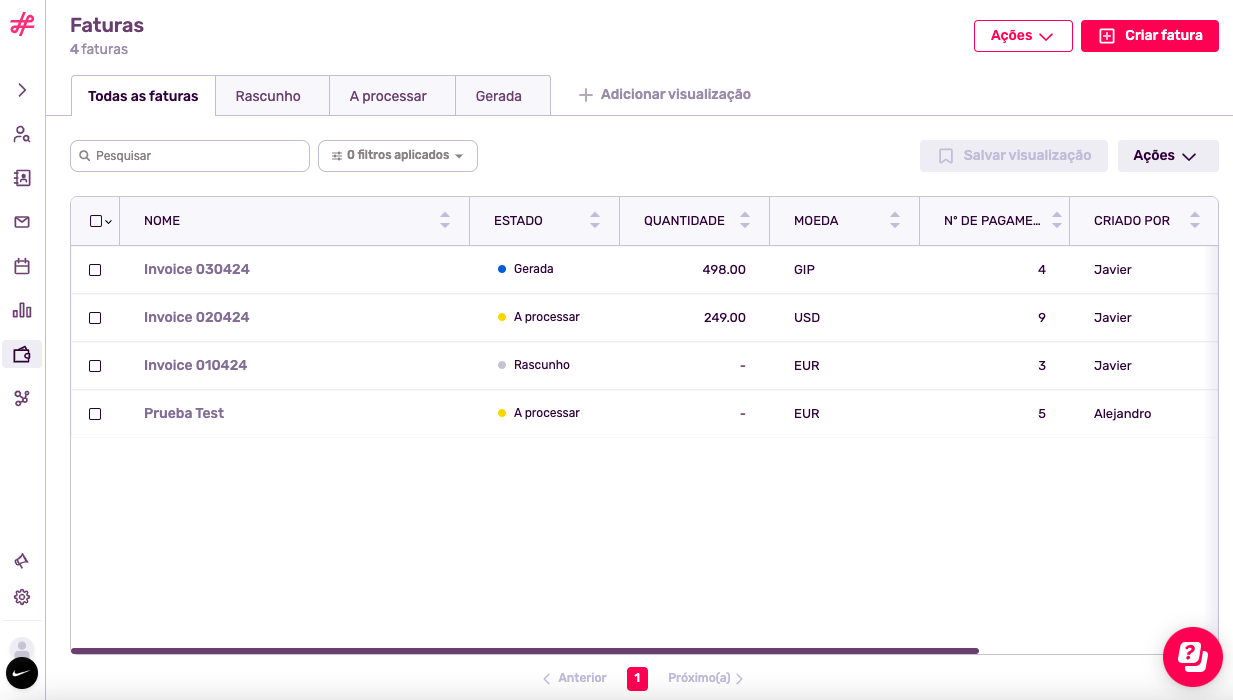The width and height of the screenshot is (1233, 700).
Task: Open the settings gear icon
Action: point(22,597)
